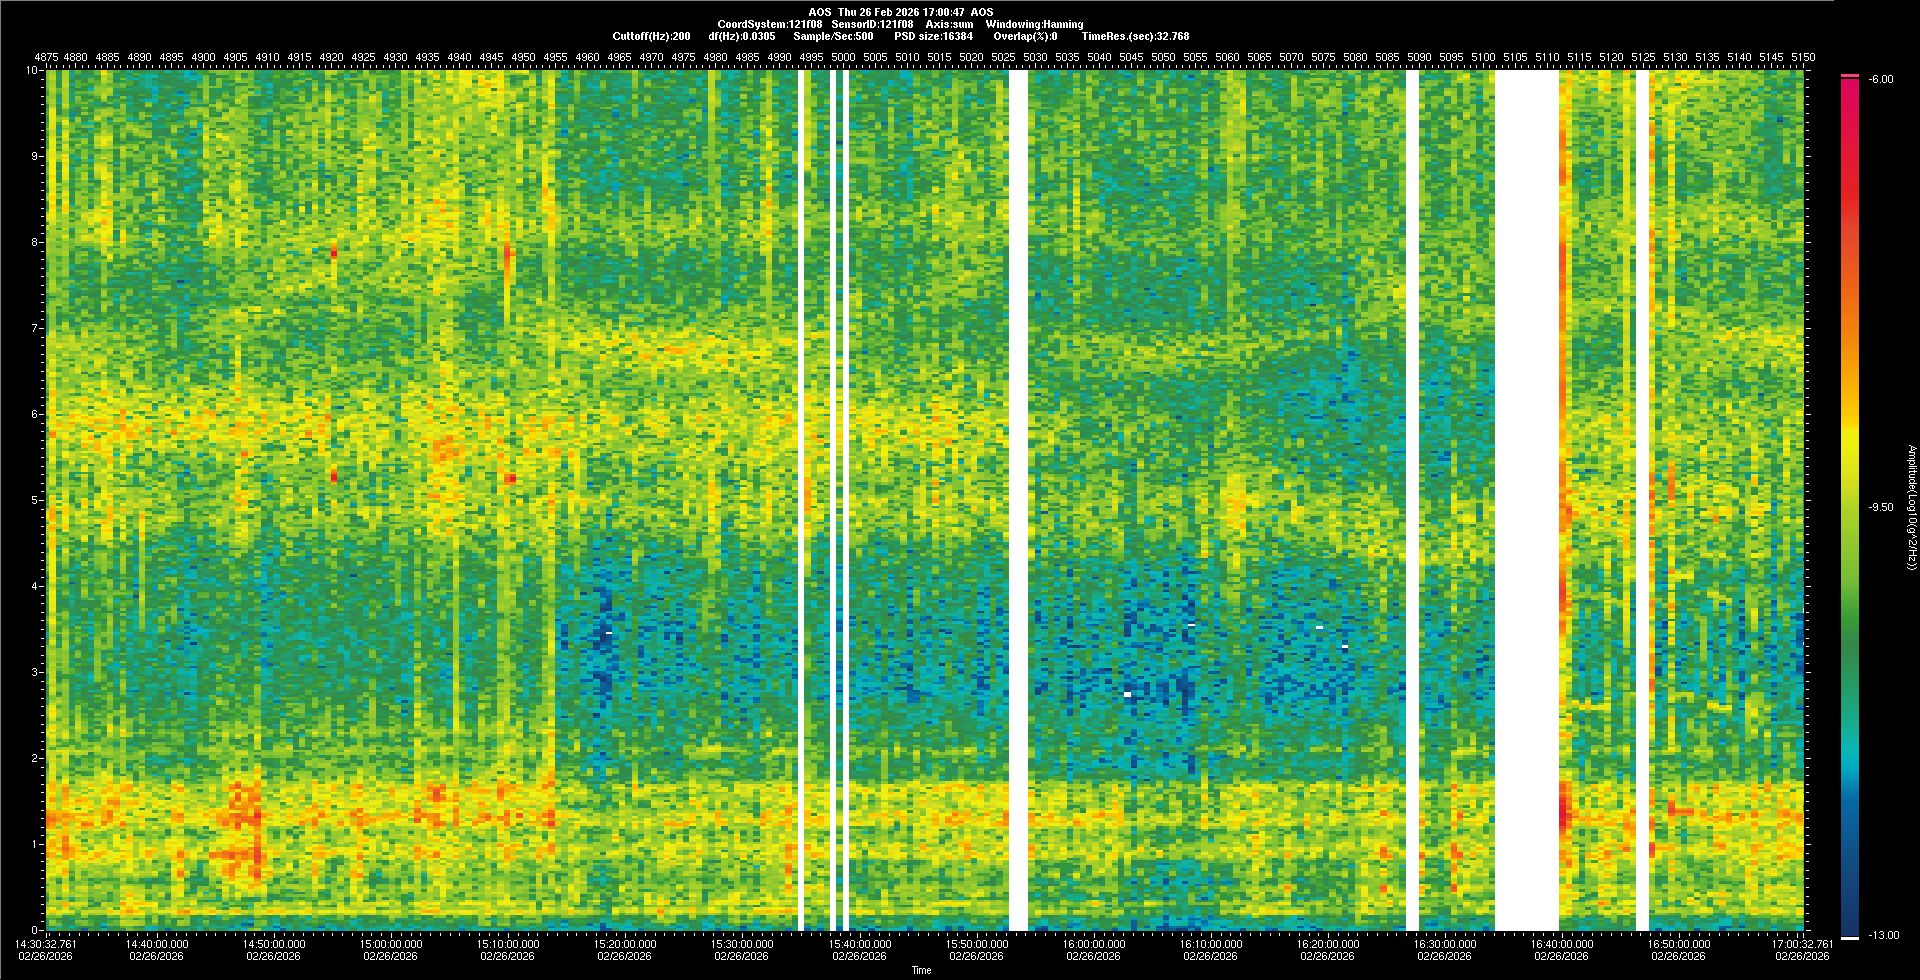Click the 16:40:00.000 time label
Image resolution: width=1920 pixels, height=980 pixels.
pyautogui.click(x=1561, y=943)
